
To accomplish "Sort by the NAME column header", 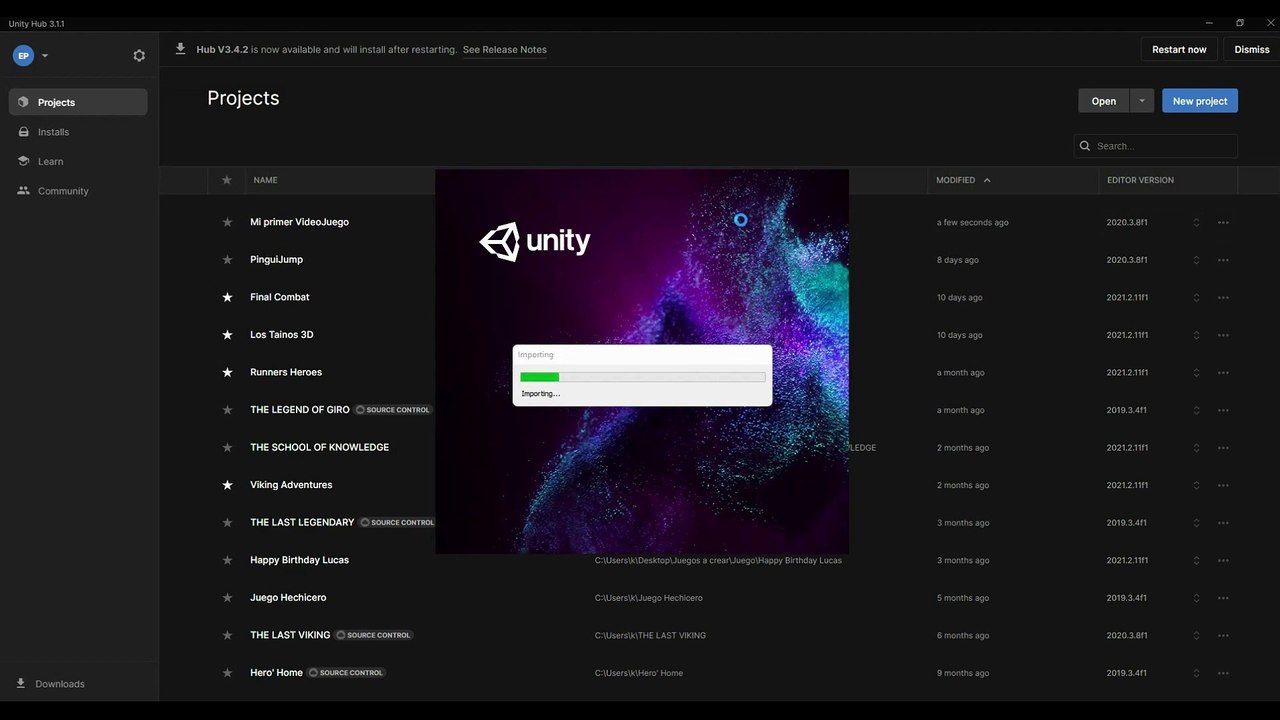I will (265, 180).
